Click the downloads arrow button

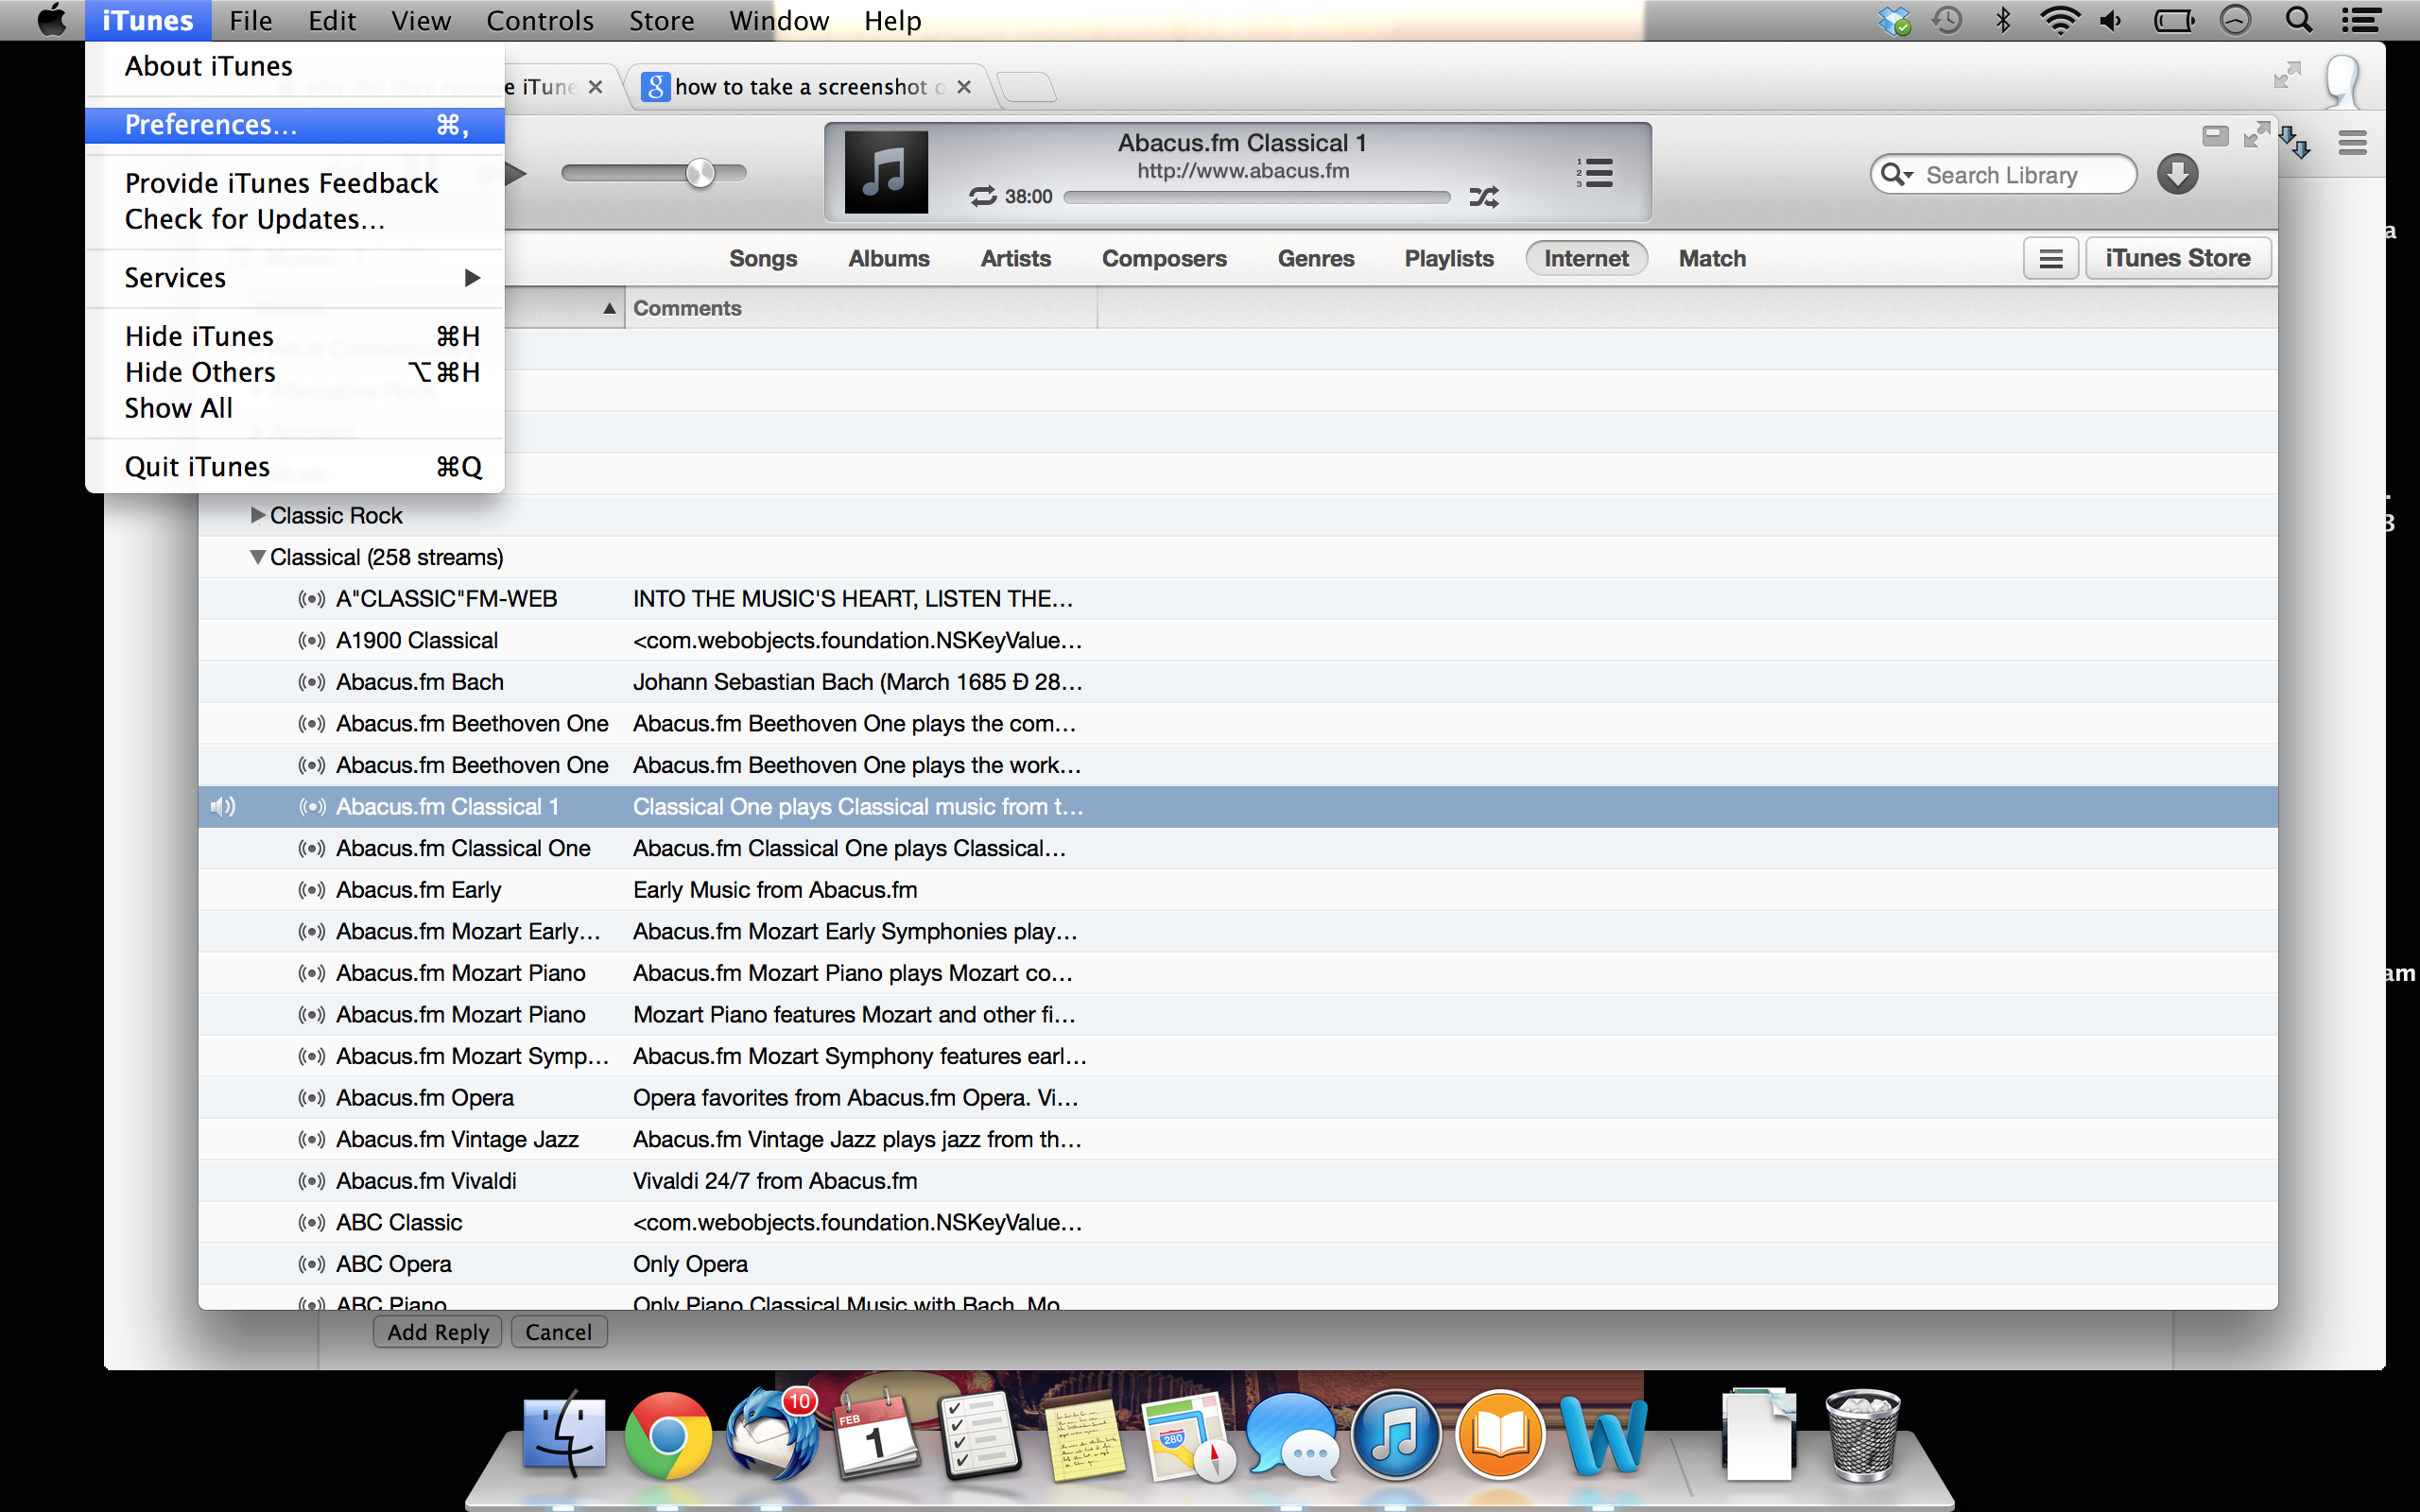2176,175
